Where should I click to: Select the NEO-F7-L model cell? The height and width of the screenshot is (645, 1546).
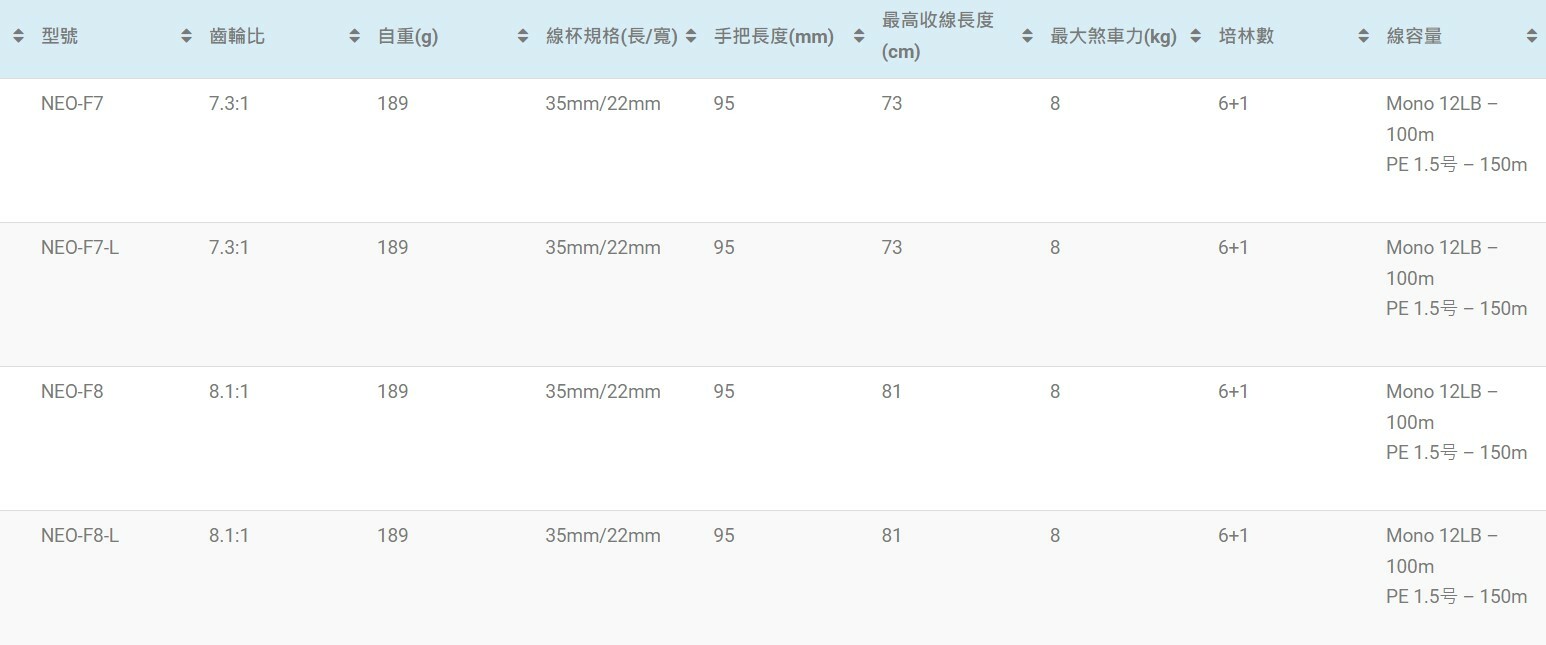[x=80, y=248]
